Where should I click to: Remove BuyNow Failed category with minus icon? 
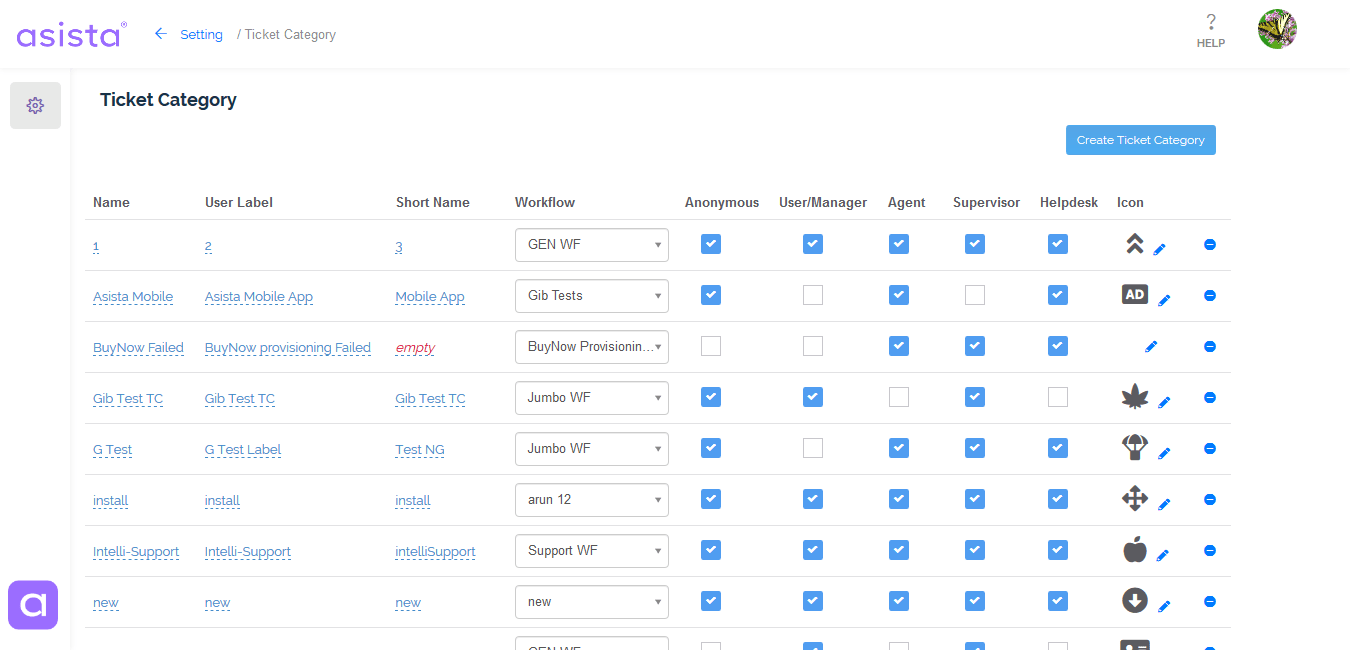1210,346
